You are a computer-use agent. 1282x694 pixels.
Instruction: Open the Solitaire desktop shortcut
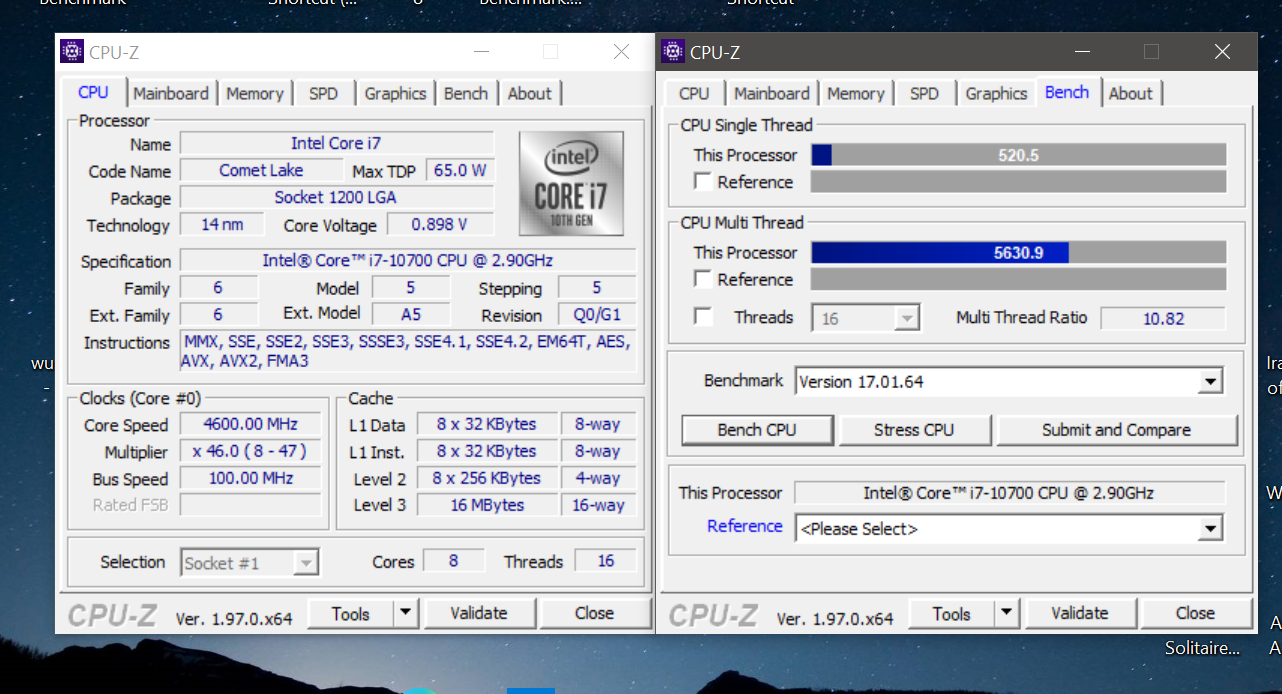(x=1202, y=648)
